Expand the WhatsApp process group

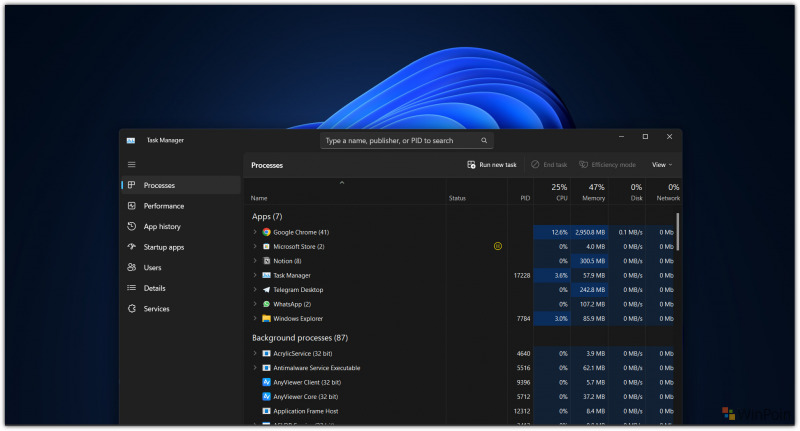click(x=255, y=304)
